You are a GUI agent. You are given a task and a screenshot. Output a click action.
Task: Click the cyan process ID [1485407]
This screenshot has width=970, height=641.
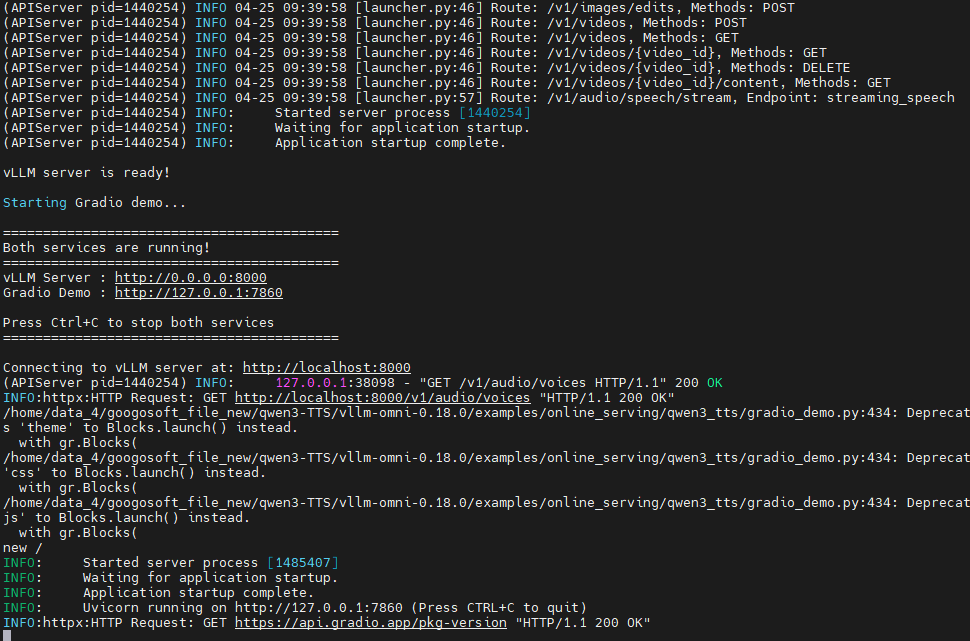pos(303,563)
